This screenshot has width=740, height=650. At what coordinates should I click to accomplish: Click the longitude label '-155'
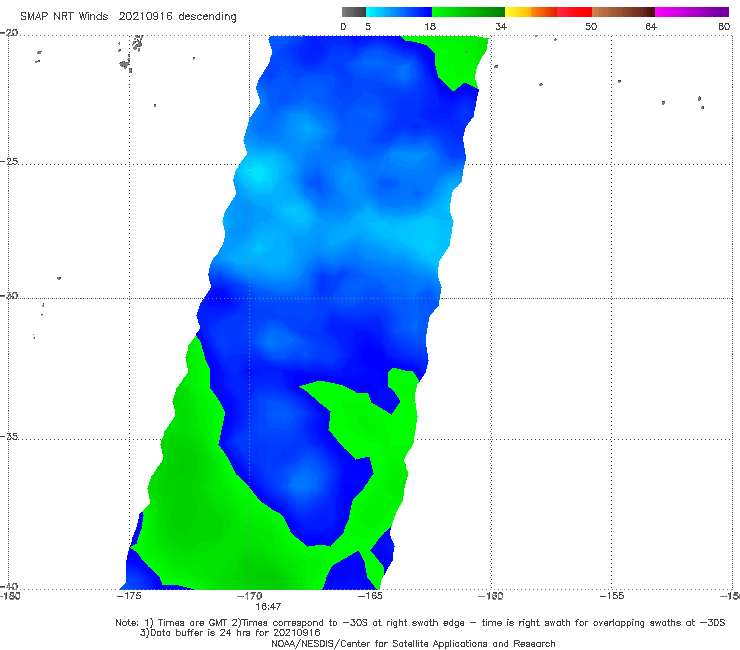(612, 596)
